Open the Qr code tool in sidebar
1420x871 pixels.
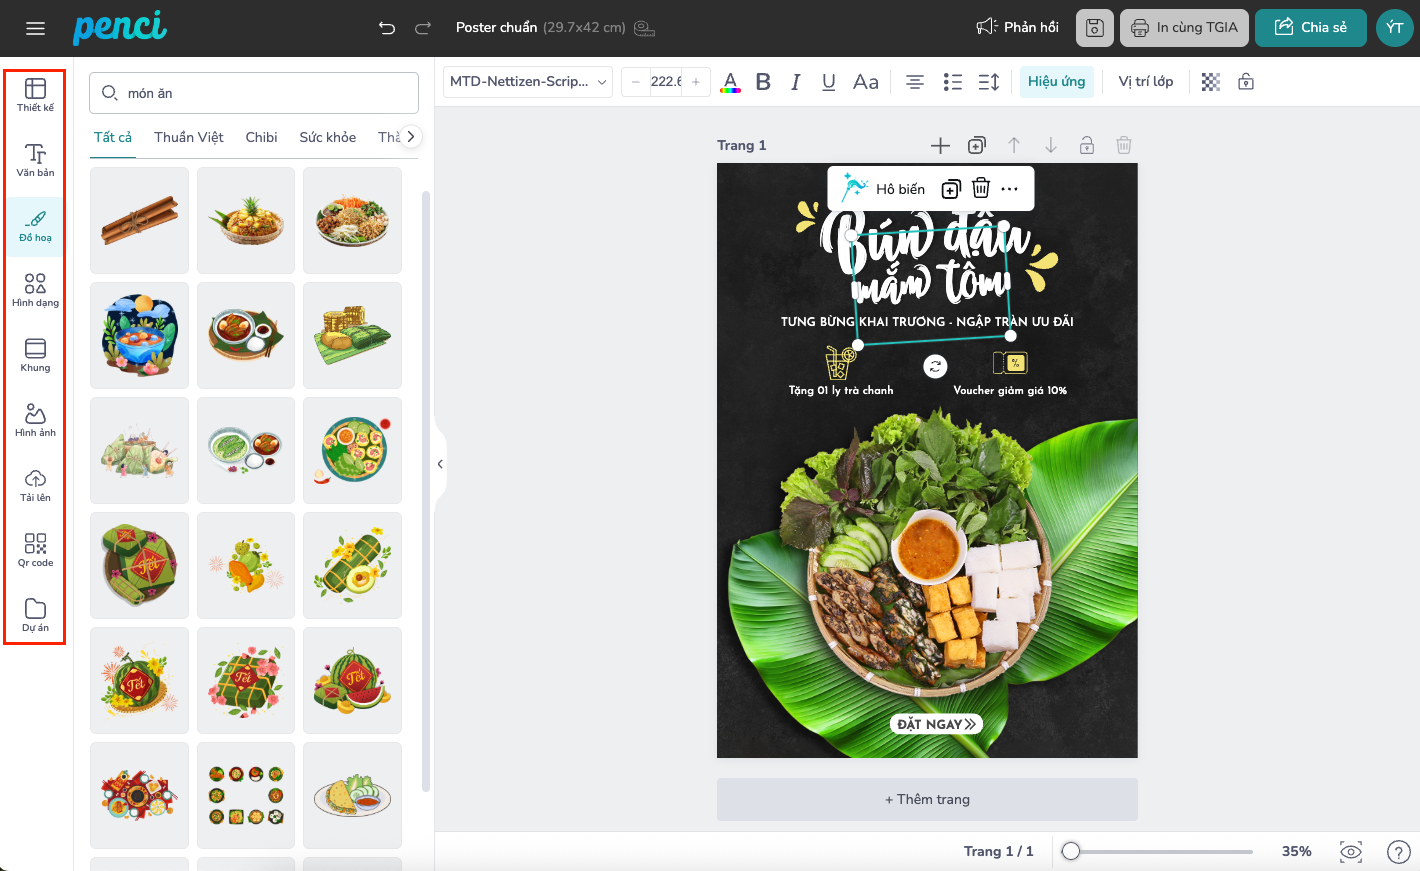(x=35, y=549)
